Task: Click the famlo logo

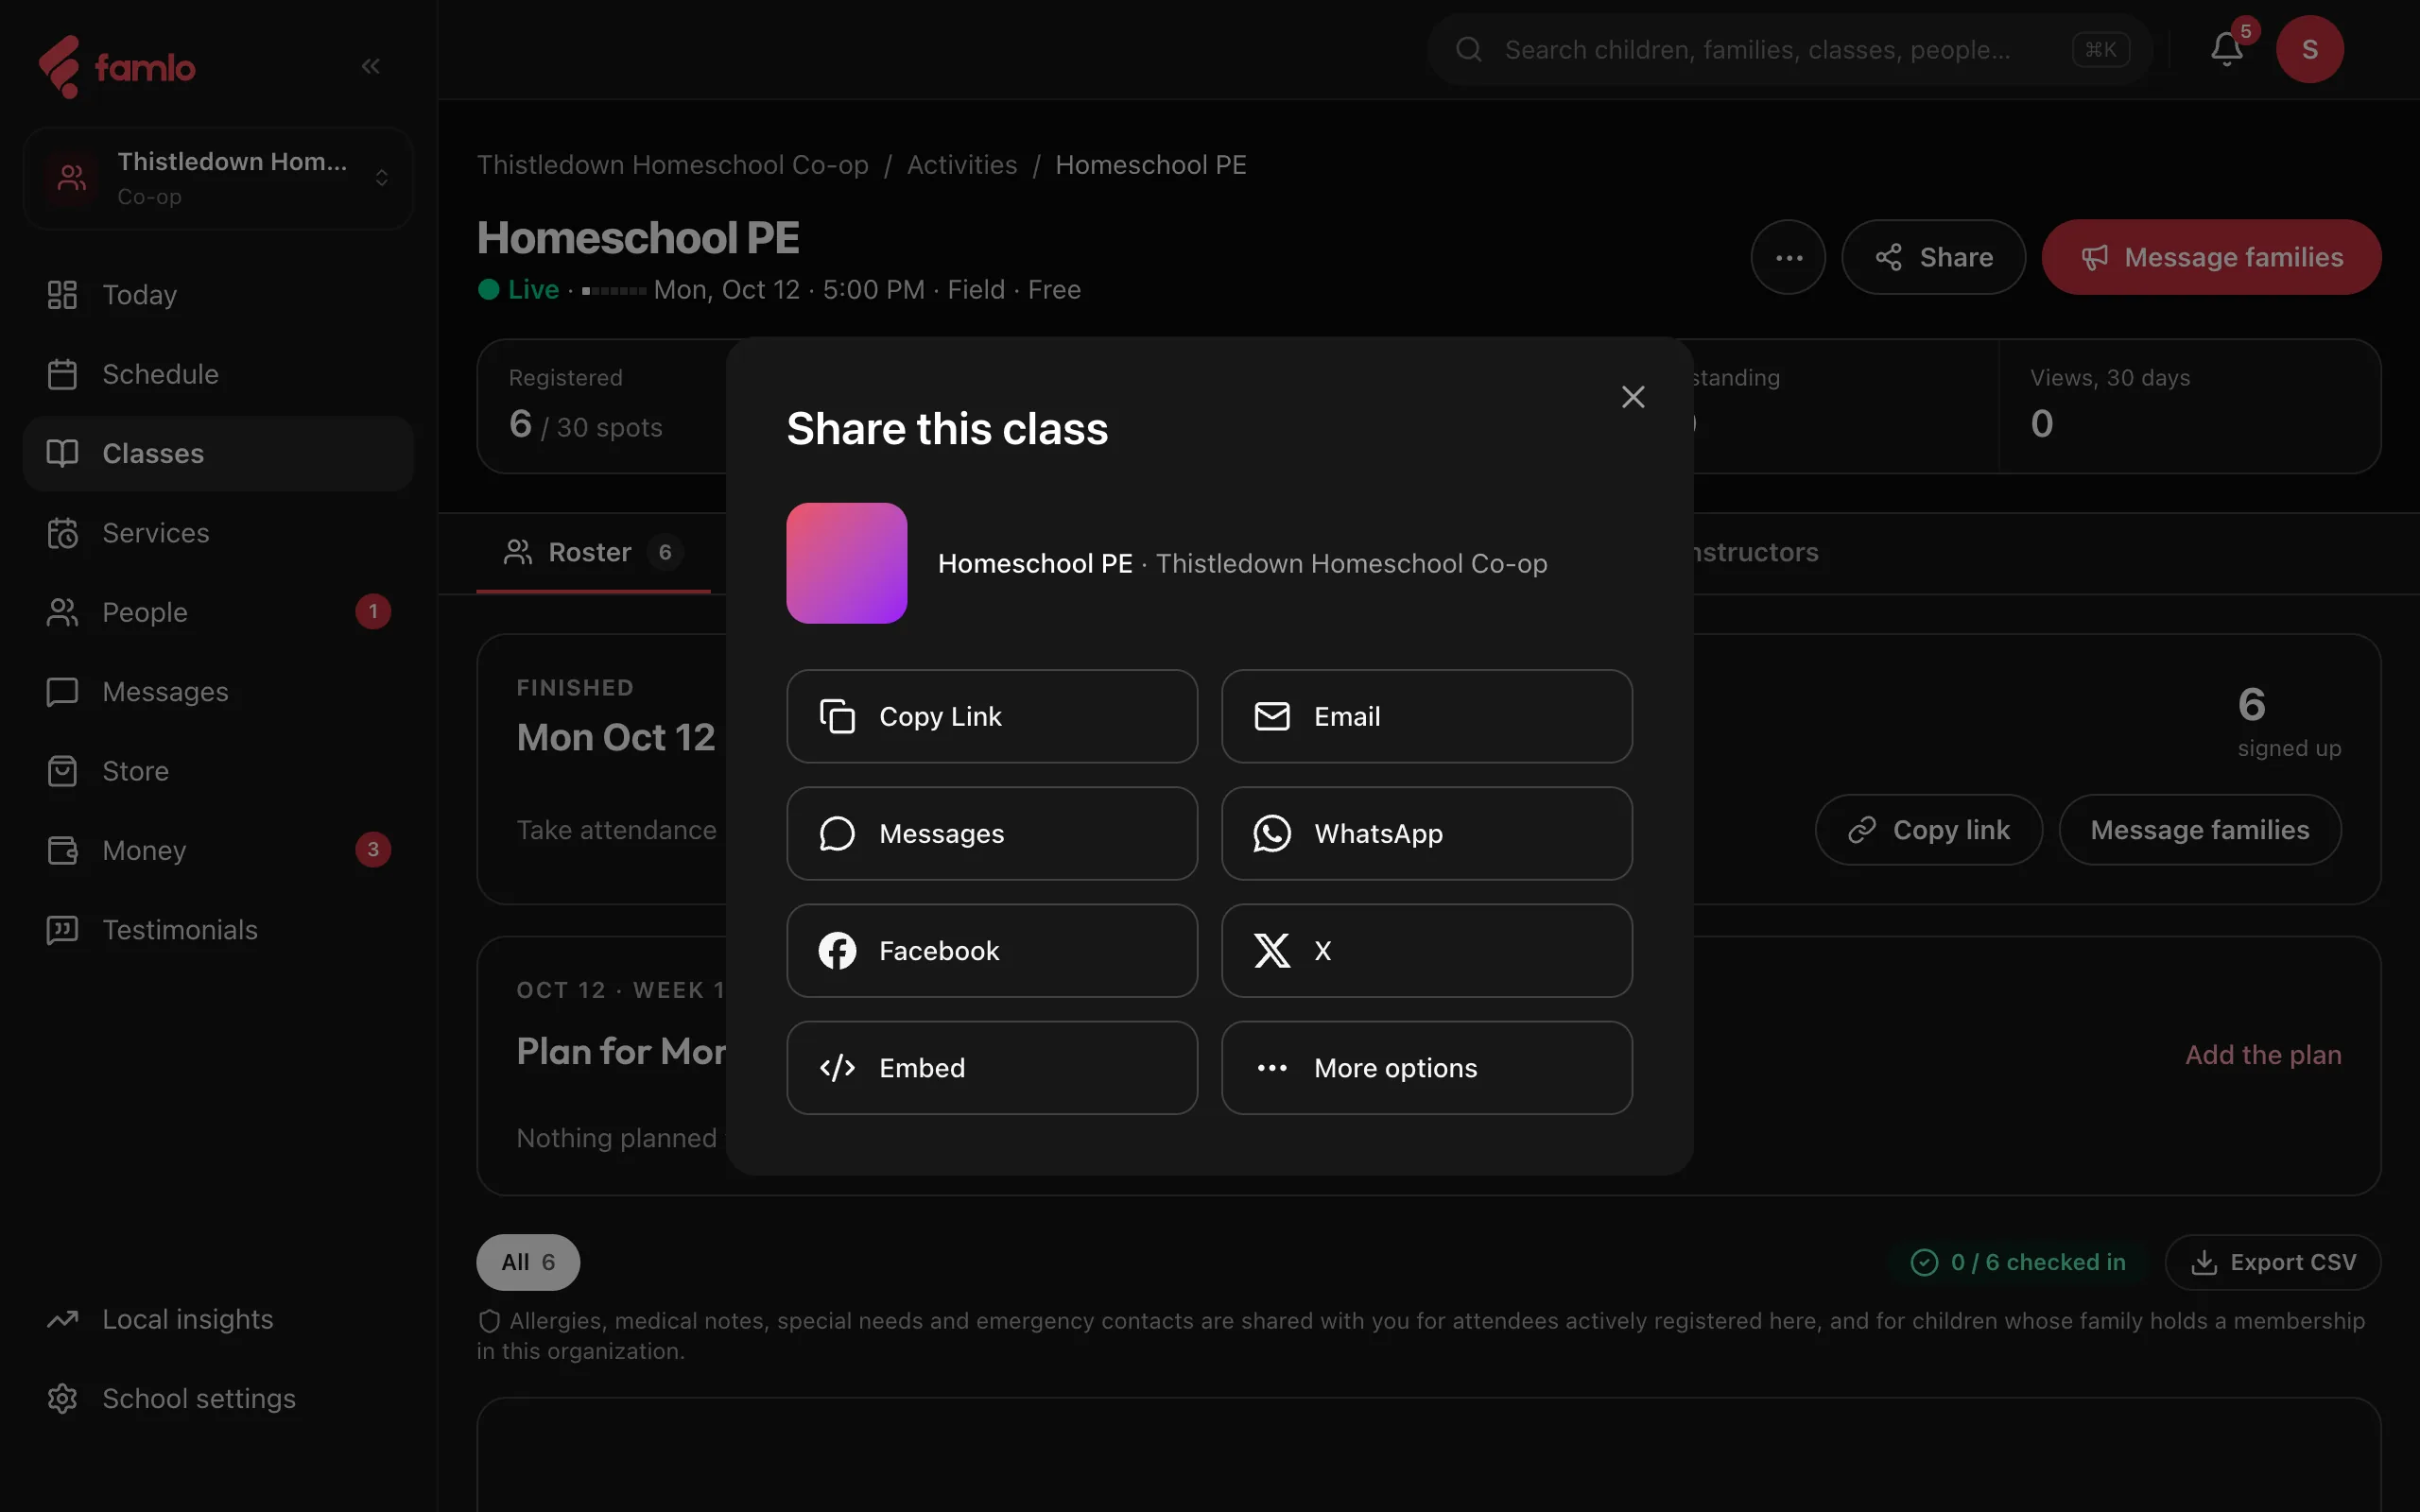Action: coord(117,67)
